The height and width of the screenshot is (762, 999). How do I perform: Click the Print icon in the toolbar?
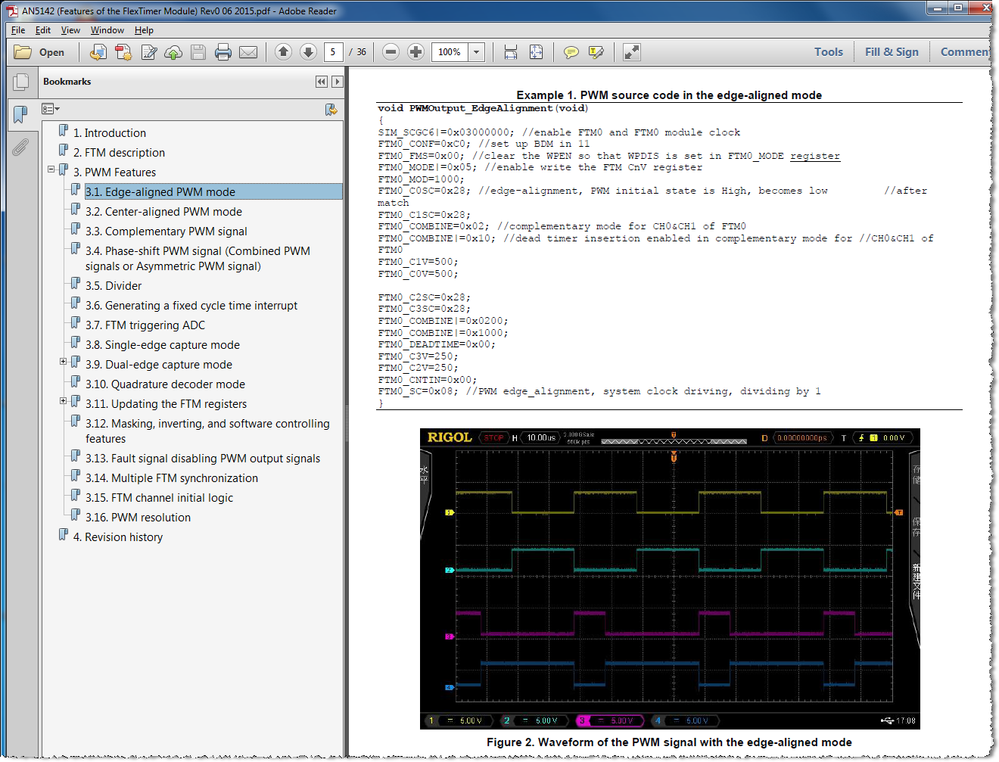pos(223,52)
